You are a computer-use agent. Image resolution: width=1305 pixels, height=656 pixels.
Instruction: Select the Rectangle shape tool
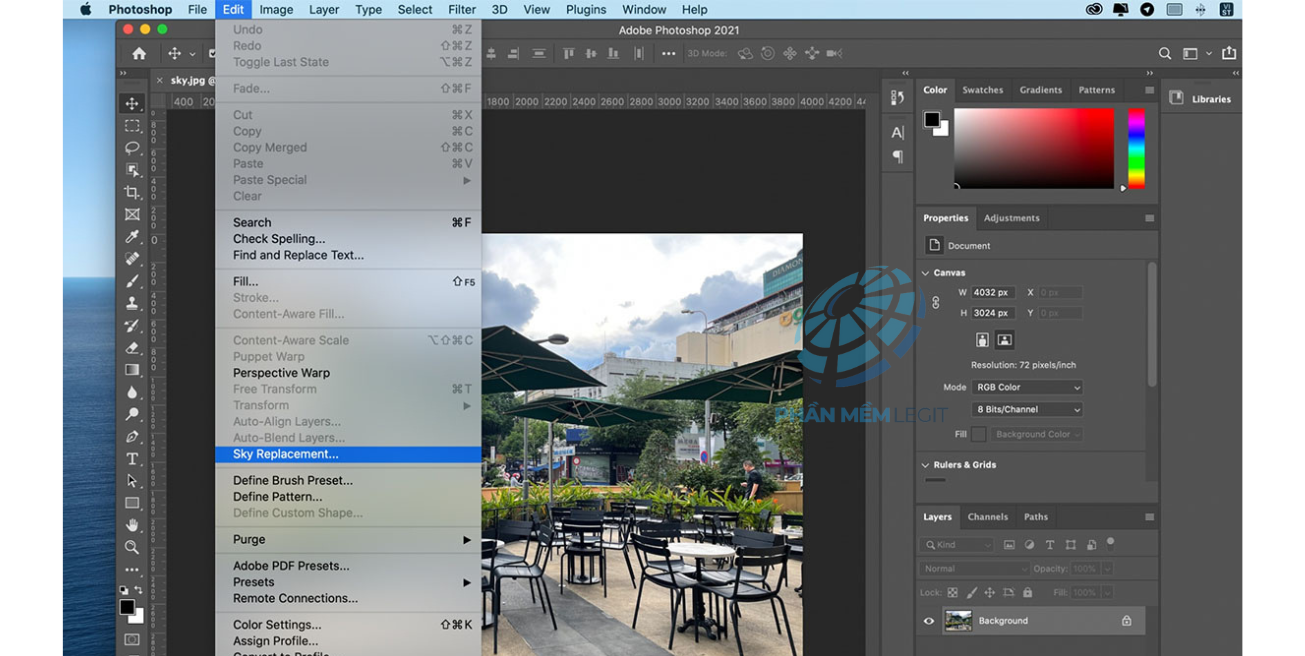[132, 503]
